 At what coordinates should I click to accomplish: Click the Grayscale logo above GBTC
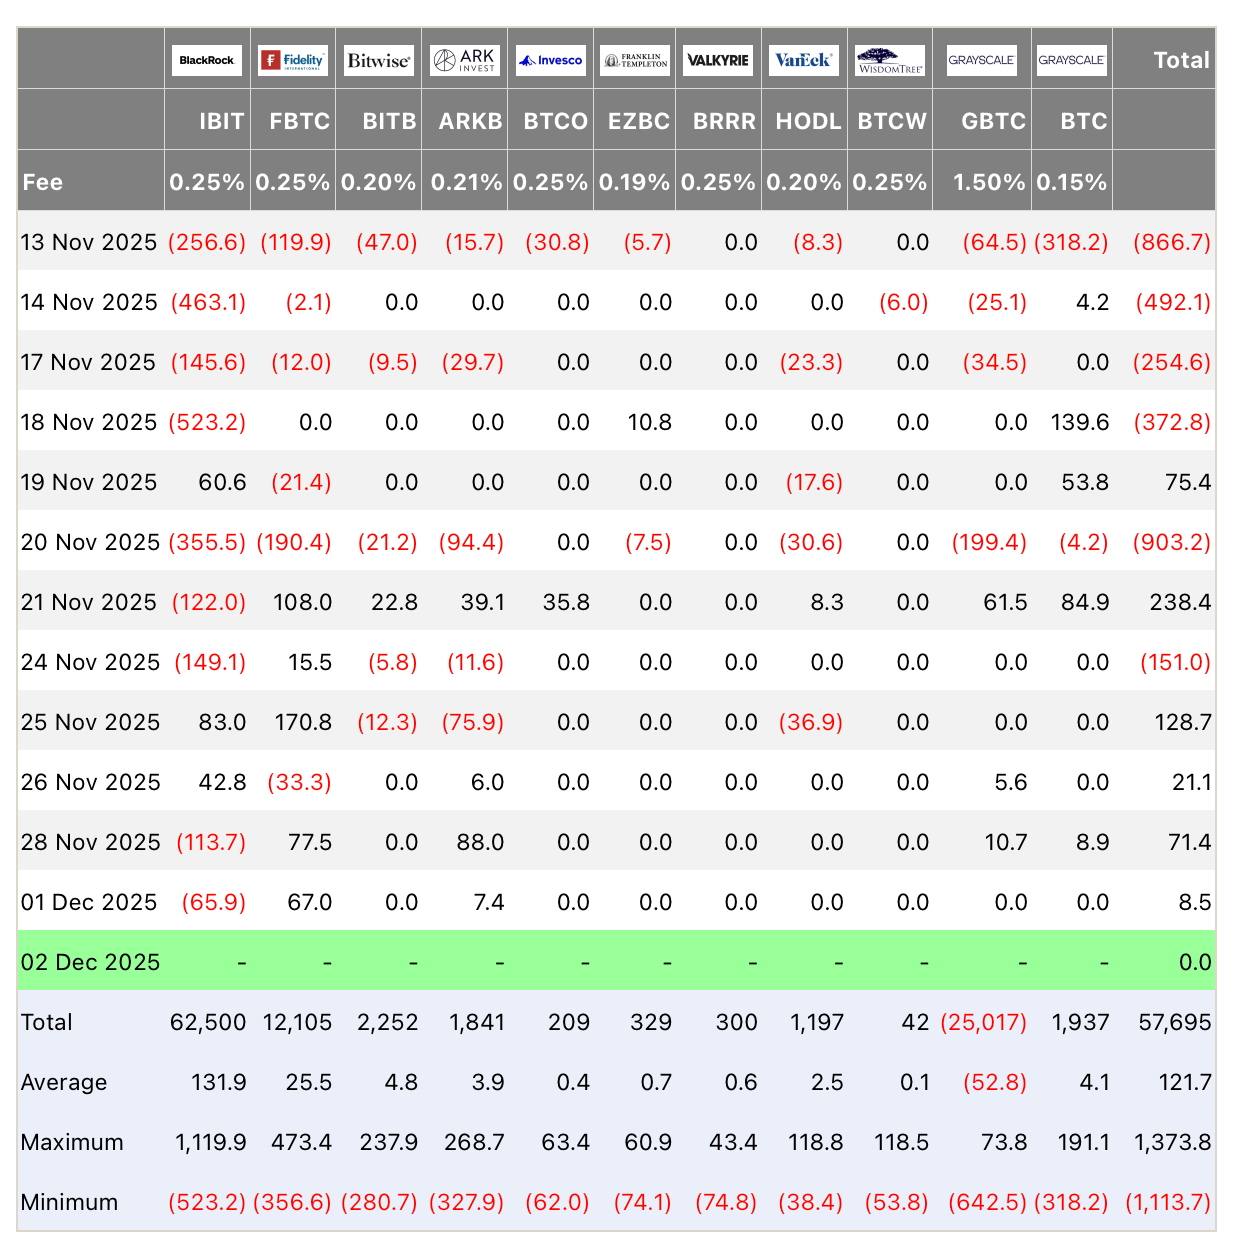click(981, 60)
